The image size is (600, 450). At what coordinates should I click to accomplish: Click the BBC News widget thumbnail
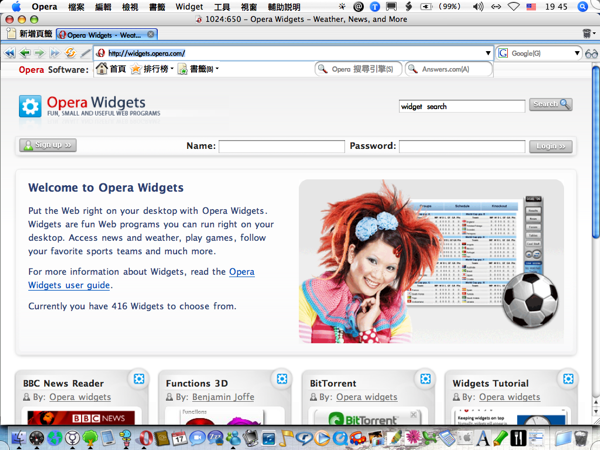pos(81,418)
